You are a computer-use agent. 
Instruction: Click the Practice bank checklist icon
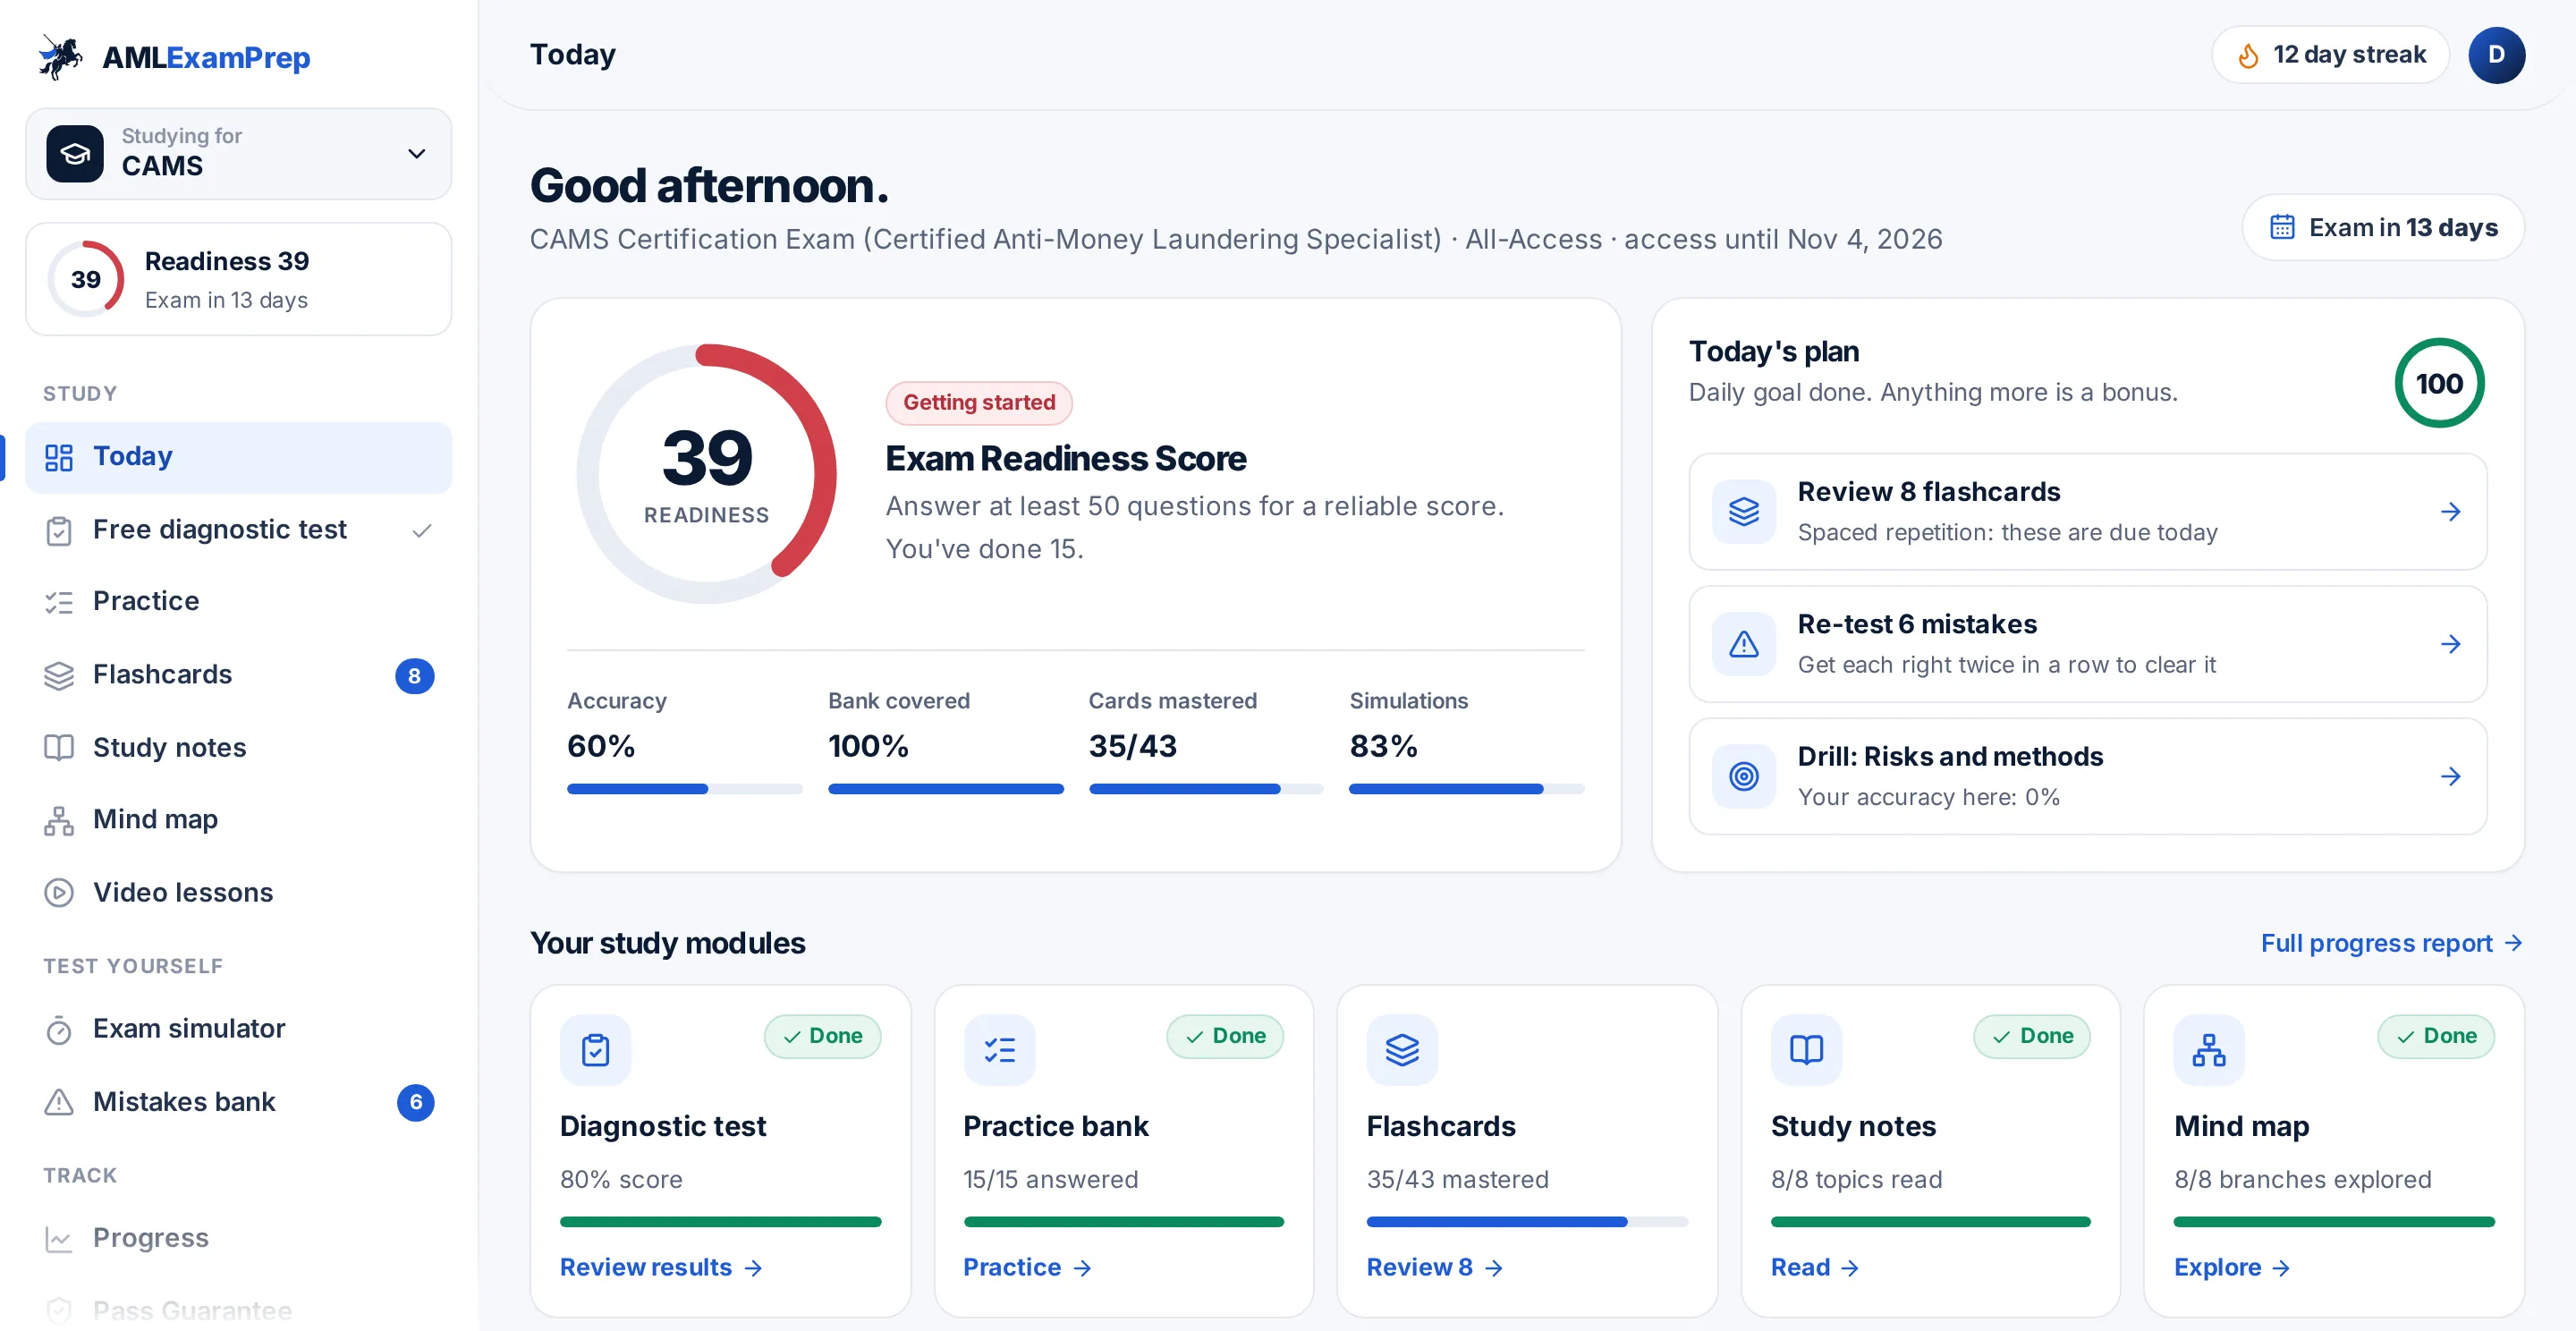point(999,1050)
